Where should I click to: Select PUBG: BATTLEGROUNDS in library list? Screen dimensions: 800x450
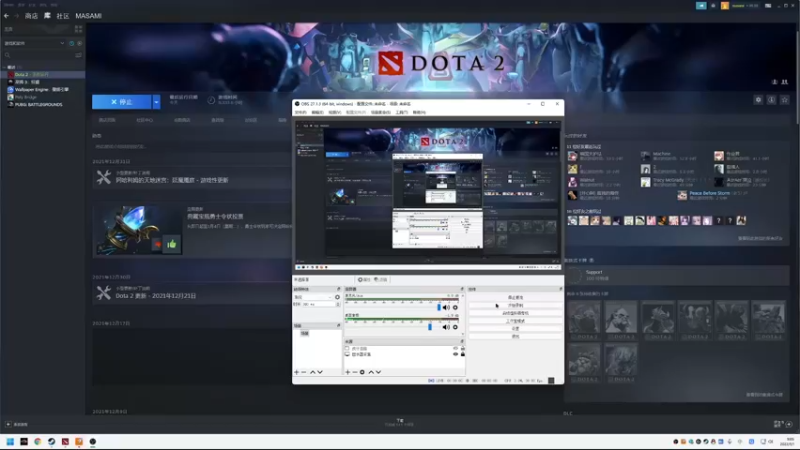pyautogui.click(x=38, y=105)
